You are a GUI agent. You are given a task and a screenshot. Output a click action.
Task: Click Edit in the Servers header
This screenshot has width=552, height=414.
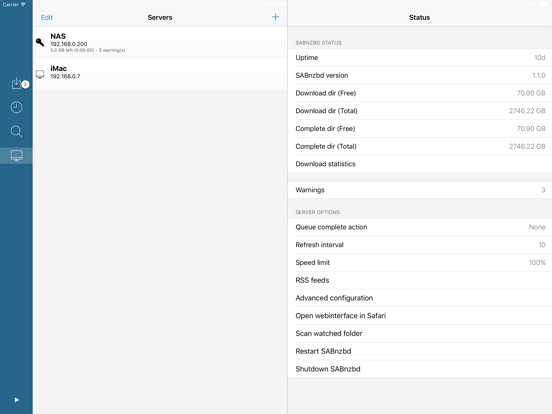(46, 17)
